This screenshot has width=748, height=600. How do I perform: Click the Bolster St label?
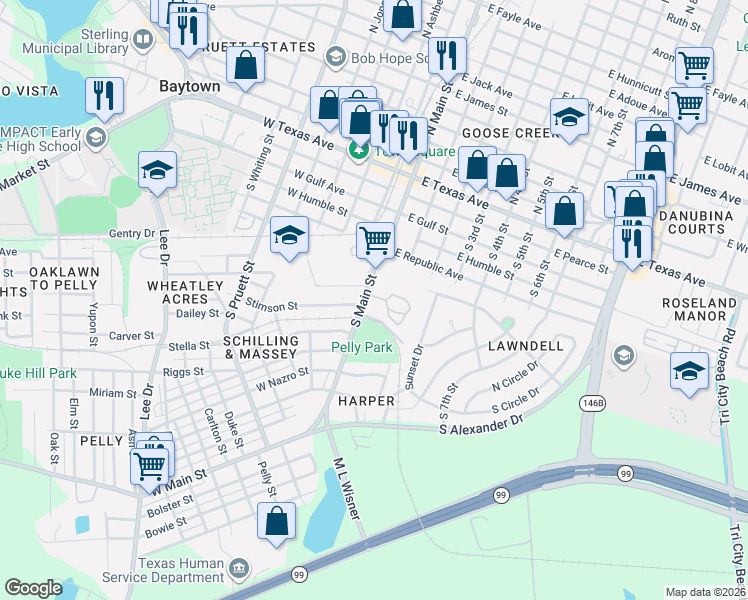click(170, 507)
